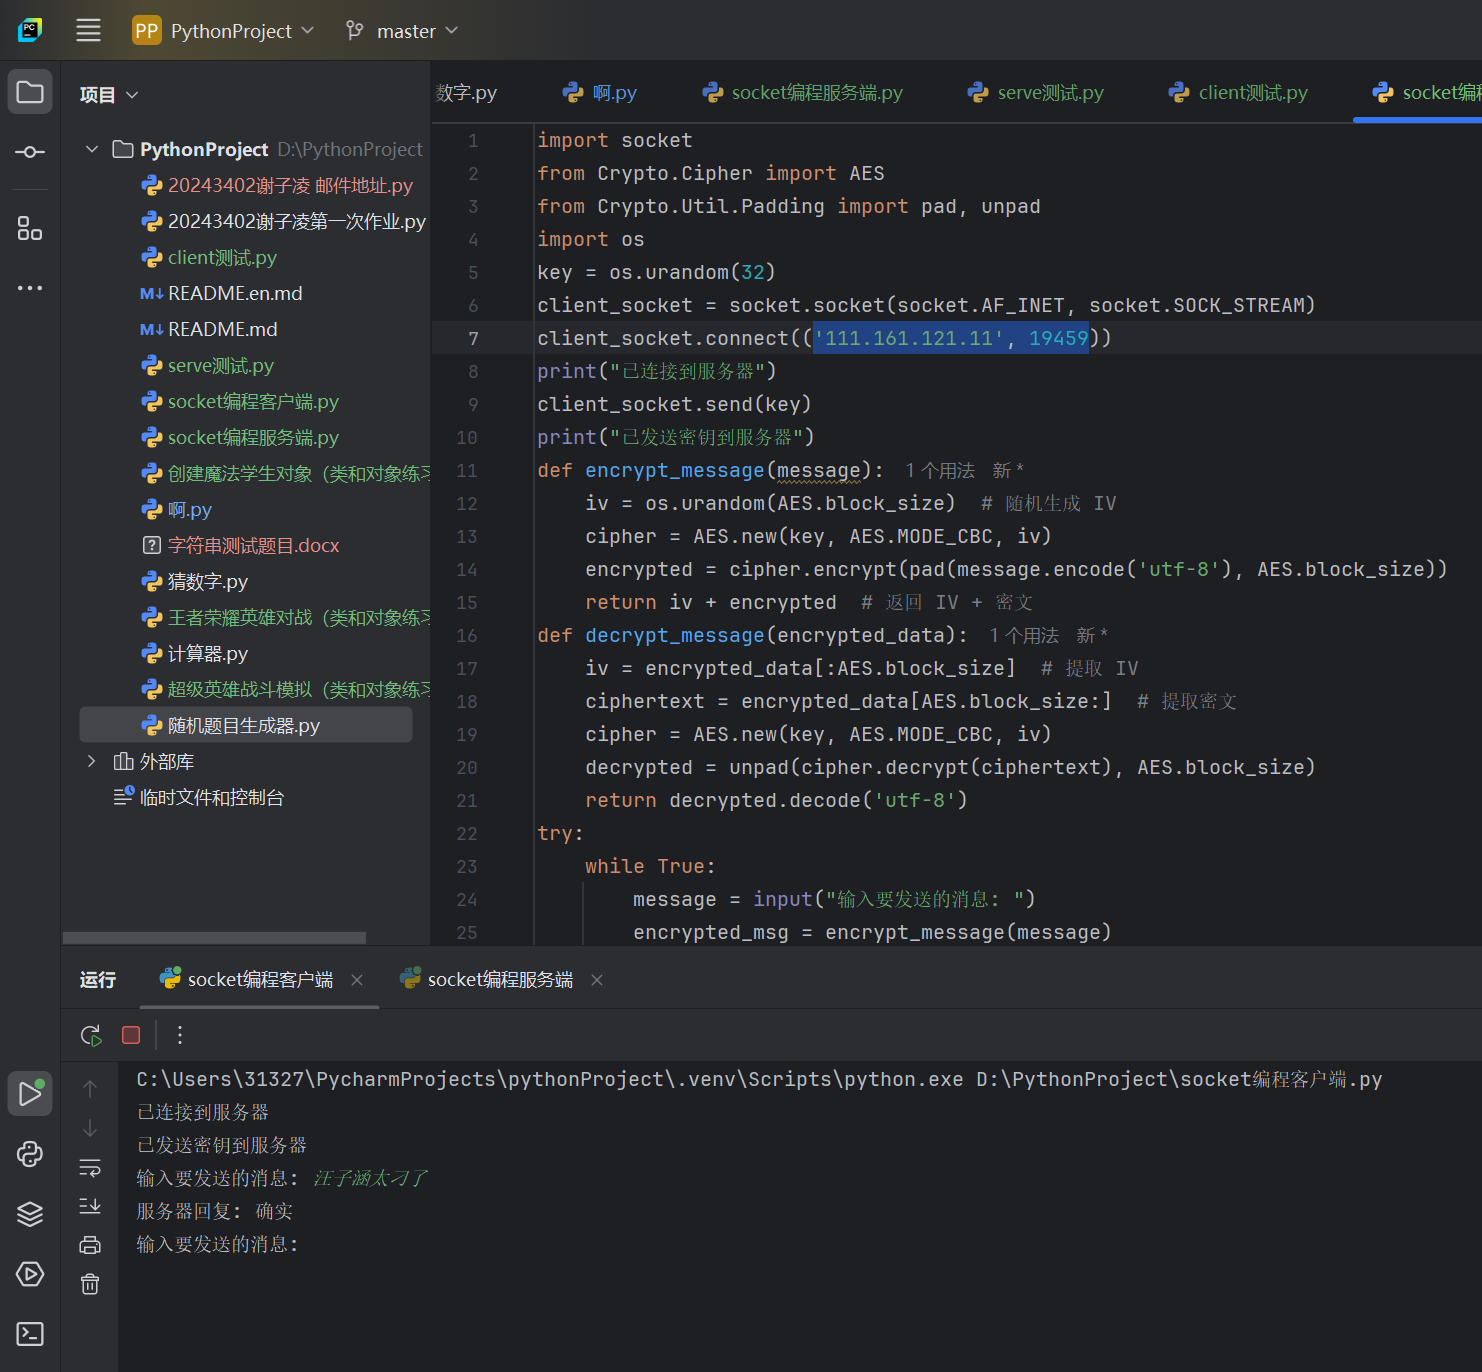Screen dimensions: 1482x1372
Task: Stop the running process
Action: 131,1035
